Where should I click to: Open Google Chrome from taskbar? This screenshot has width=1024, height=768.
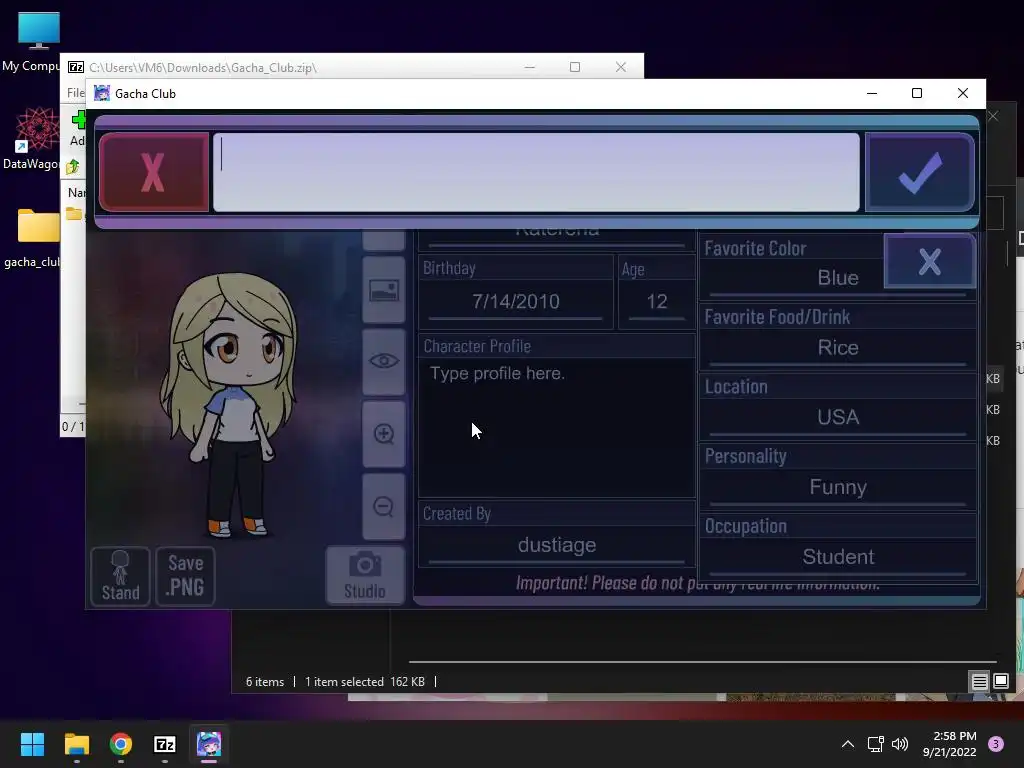pos(121,744)
